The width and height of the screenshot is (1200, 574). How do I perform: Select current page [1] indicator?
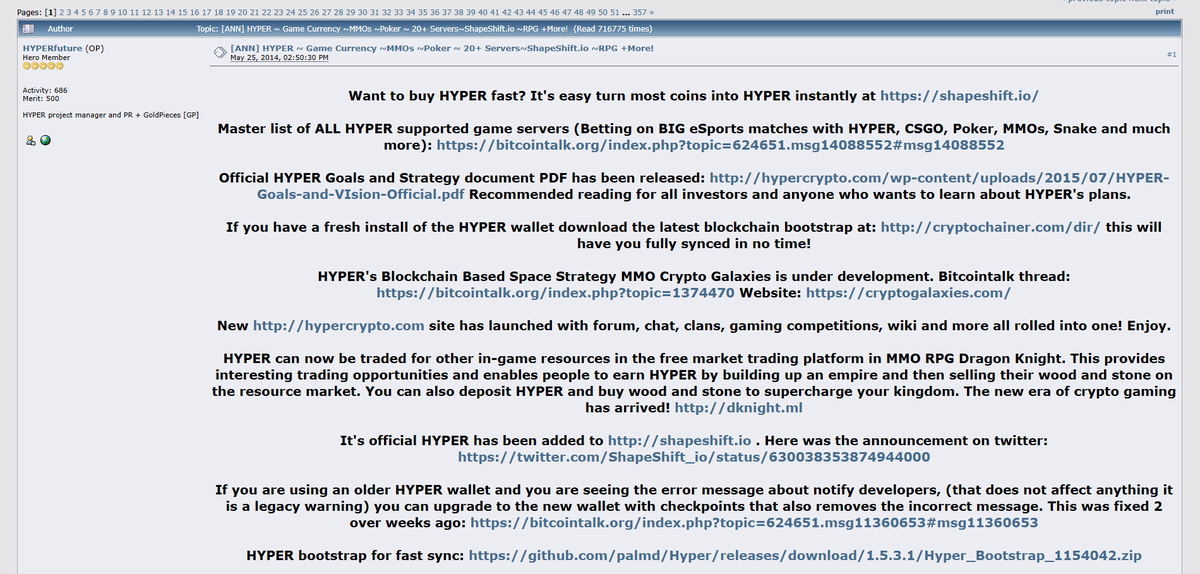[x=51, y=11]
